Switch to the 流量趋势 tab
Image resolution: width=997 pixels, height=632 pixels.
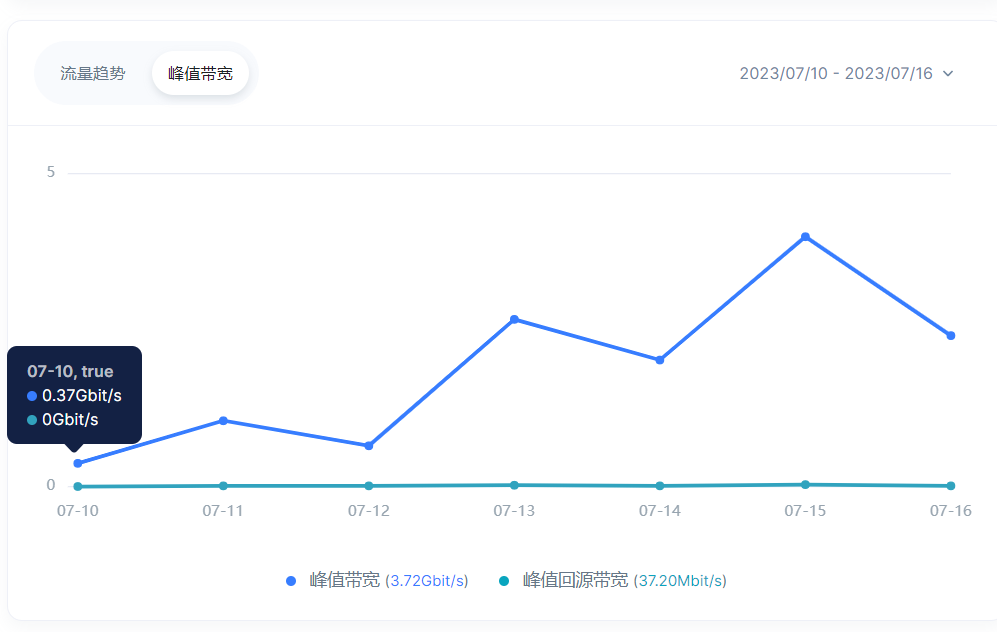93,73
